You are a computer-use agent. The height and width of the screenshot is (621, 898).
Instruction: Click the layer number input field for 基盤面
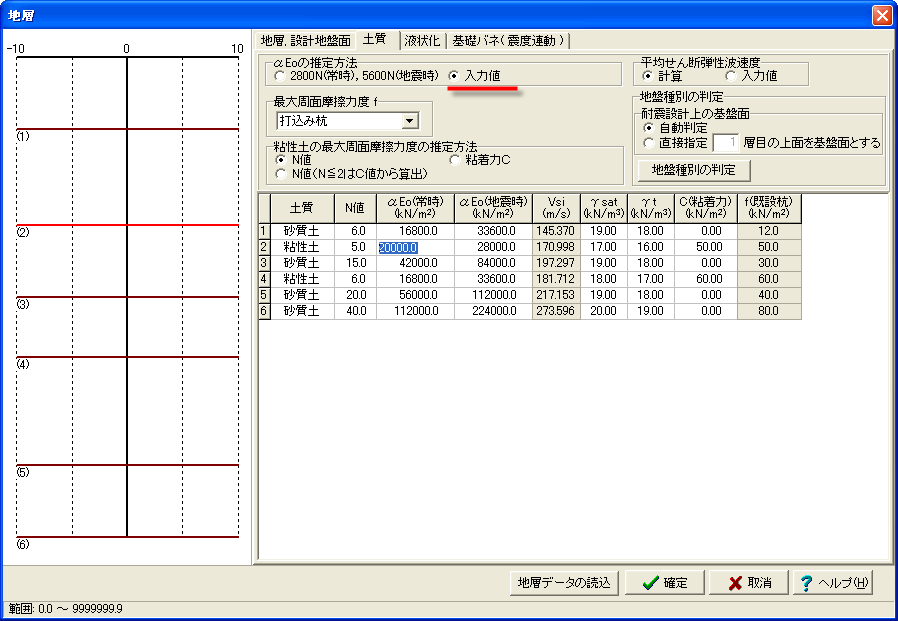(x=726, y=143)
